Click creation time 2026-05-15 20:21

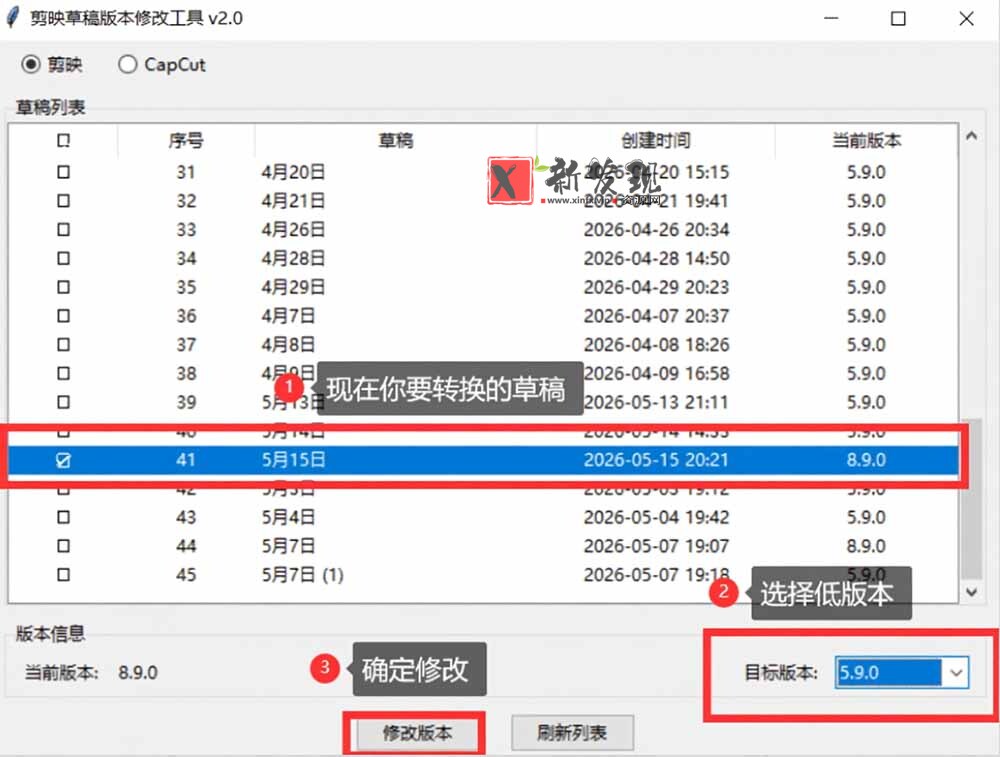656,460
